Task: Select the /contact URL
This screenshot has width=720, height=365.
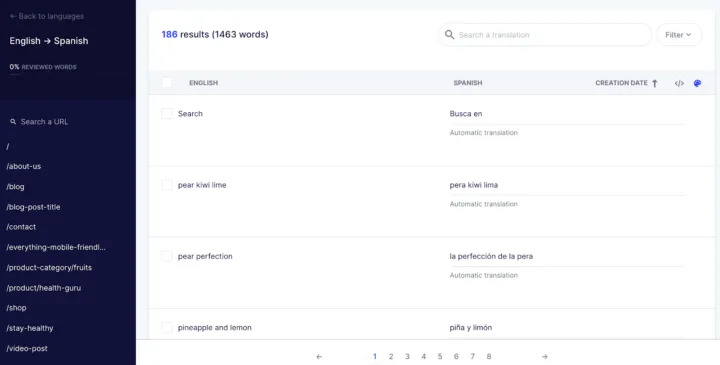Action: [21, 227]
